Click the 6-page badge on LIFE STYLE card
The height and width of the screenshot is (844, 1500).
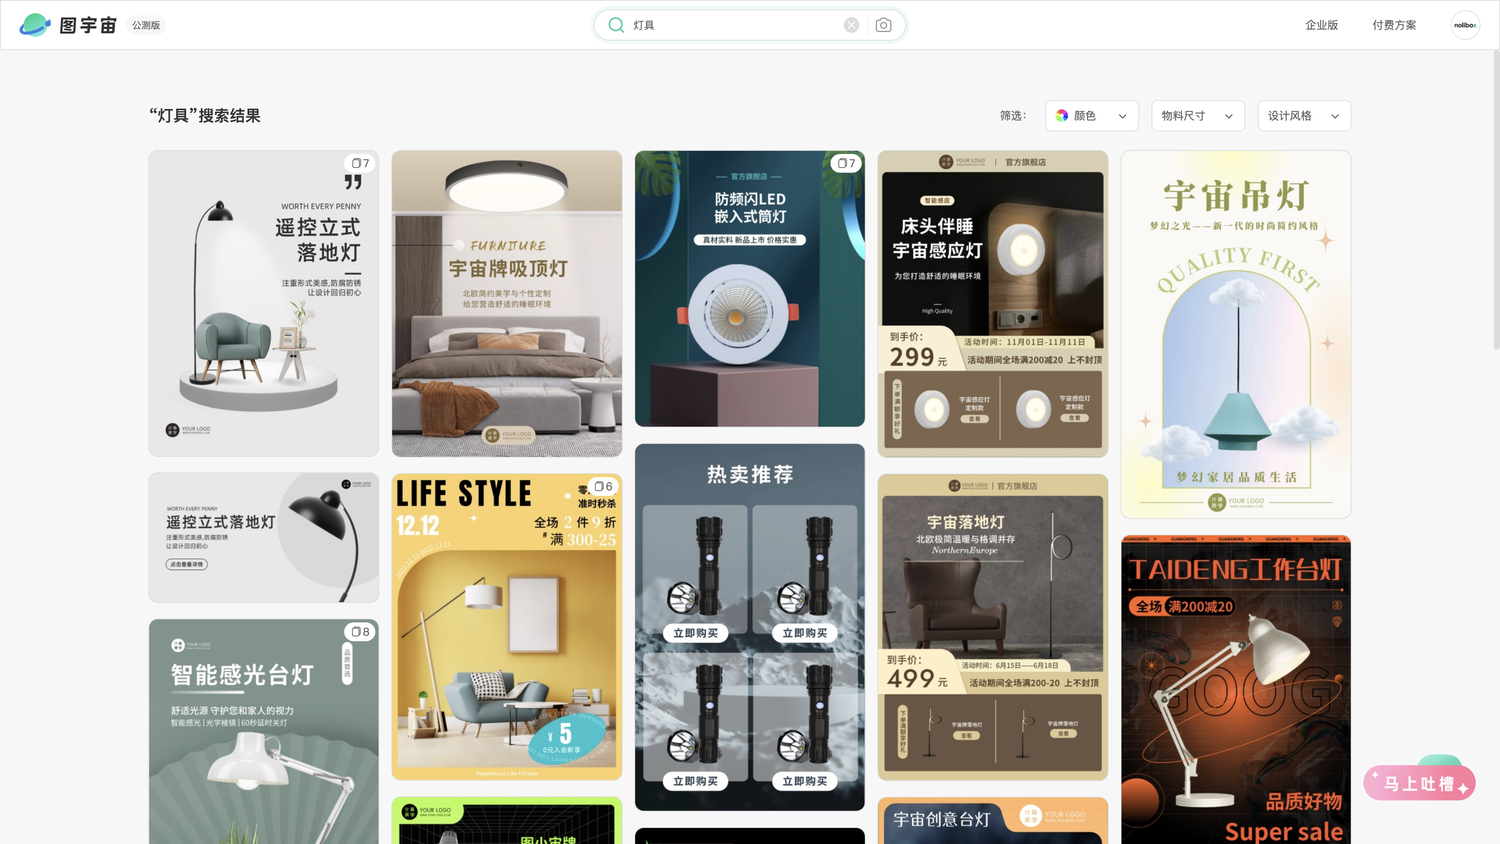pos(603,486)
